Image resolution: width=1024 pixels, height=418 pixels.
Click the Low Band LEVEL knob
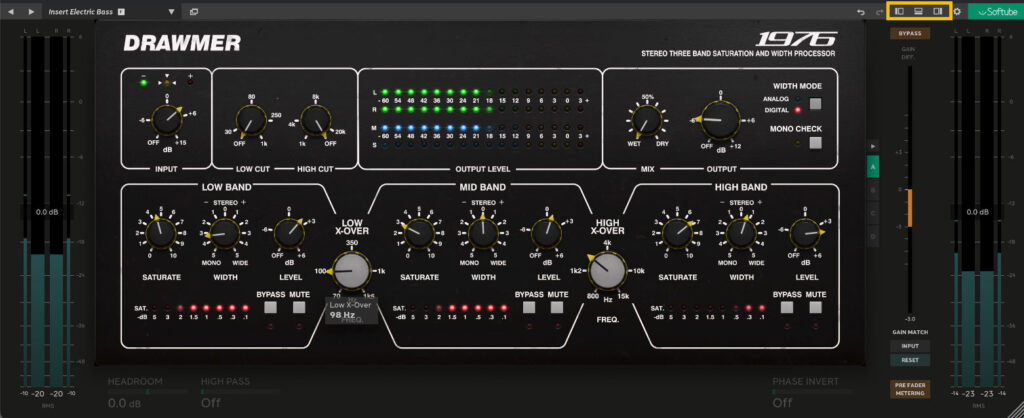288,233
